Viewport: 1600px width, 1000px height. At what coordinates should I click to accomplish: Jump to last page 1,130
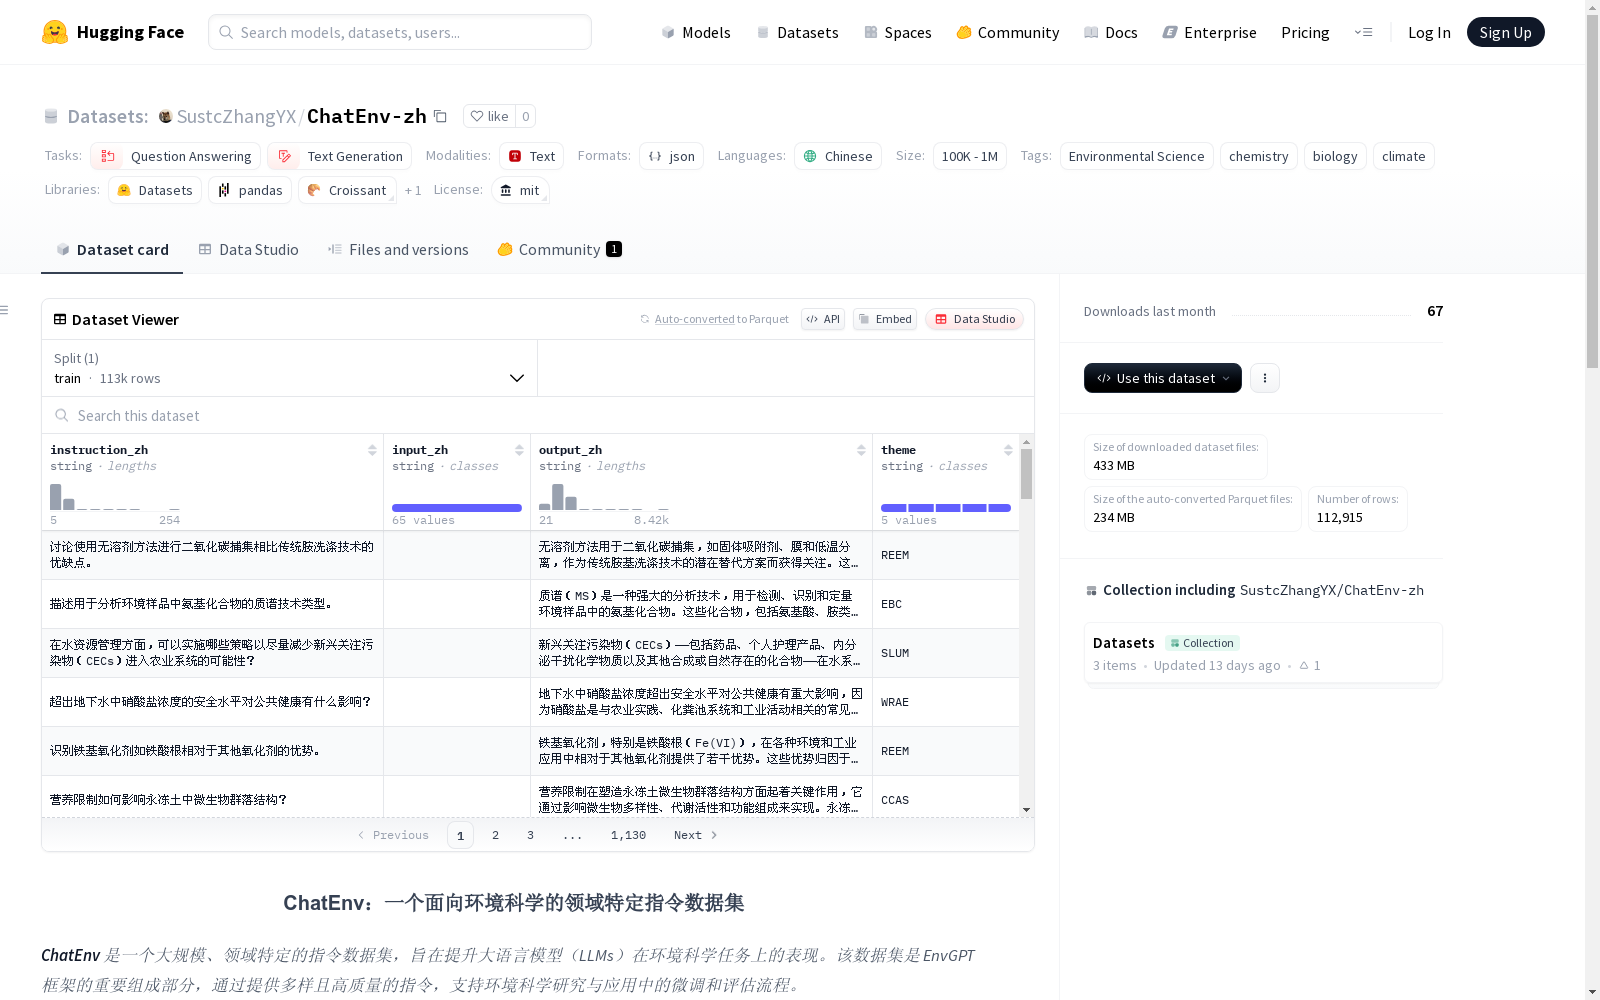628,835
